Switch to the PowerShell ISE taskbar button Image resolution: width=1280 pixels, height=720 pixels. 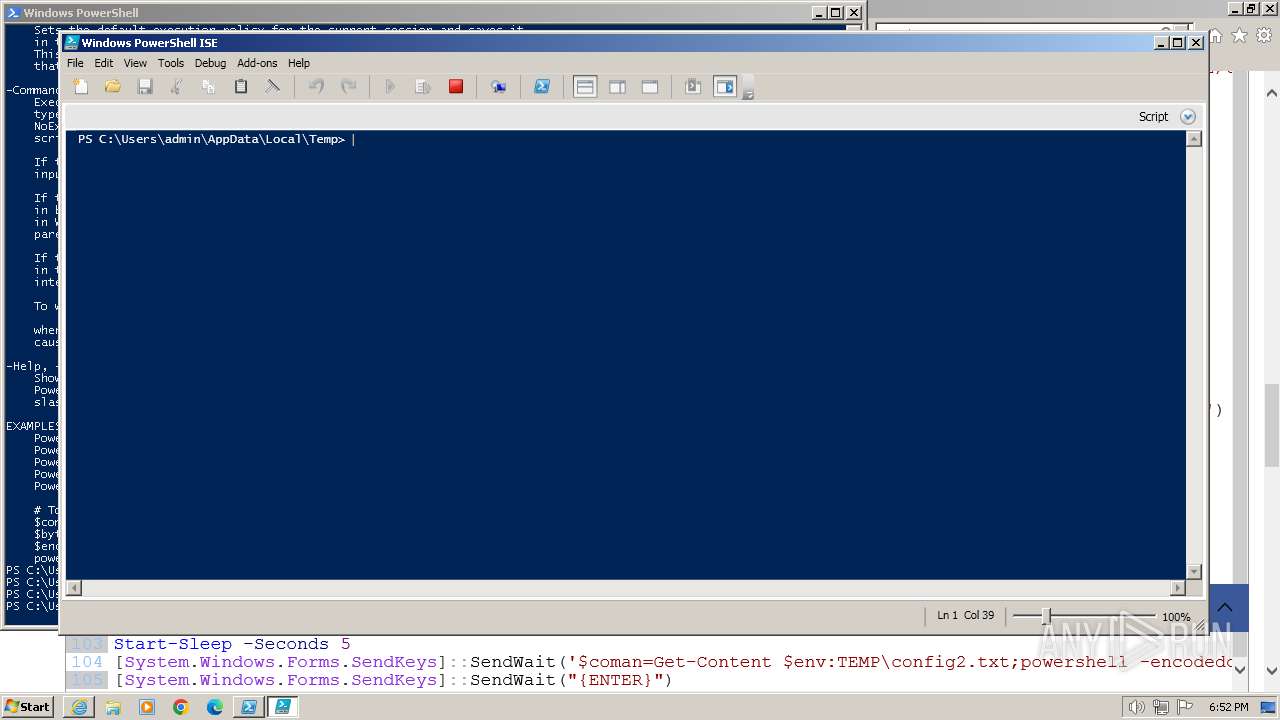point(282,707)
